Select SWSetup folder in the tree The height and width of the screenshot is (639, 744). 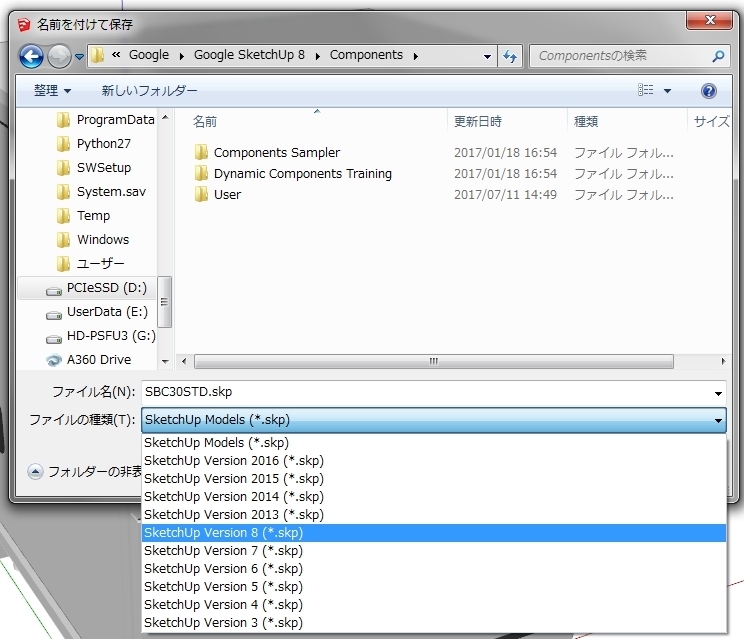(93, 167)
